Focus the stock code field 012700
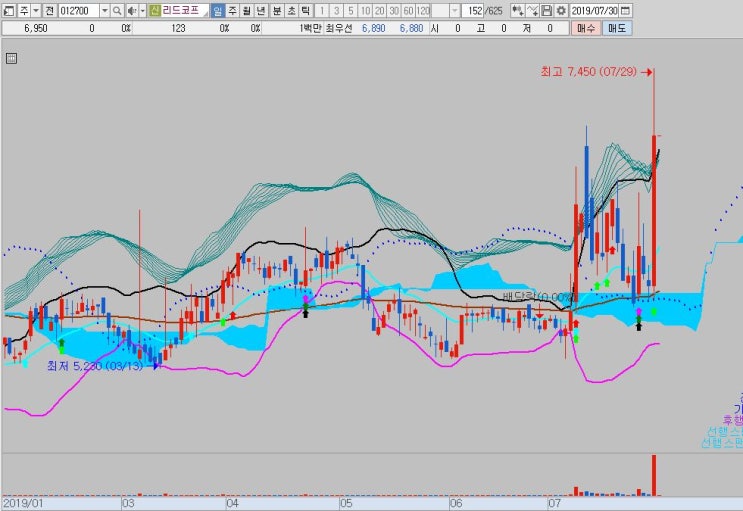This screenshot has width=743, height=511. point(79,10)
